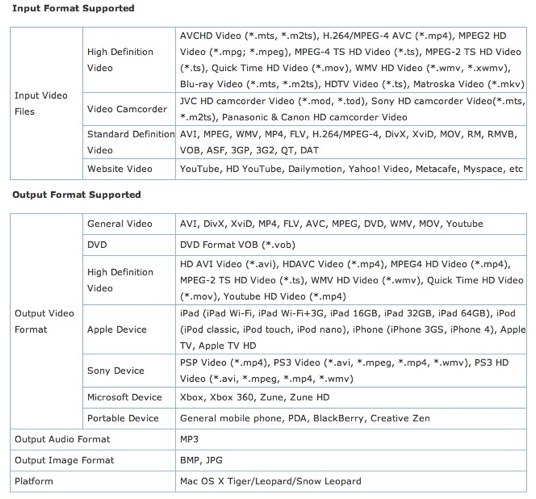The image size is (536, 499).
Task: Select the output 'High Definition Video' label cell
Action: [129, 280]
